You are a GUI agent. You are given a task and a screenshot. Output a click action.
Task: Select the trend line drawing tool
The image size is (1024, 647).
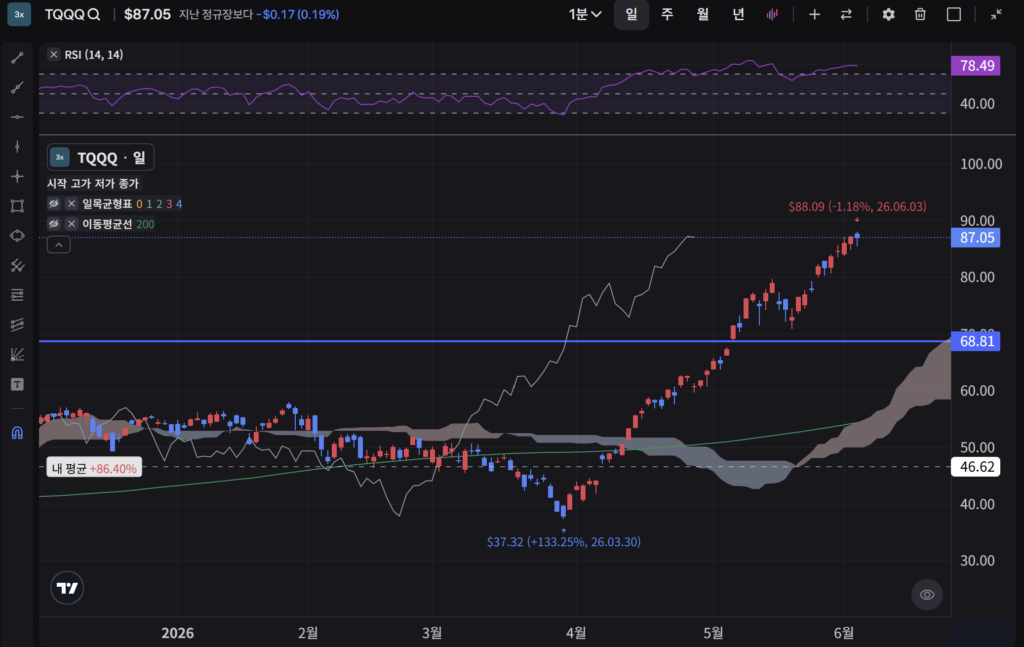click(x=18, y=58)
